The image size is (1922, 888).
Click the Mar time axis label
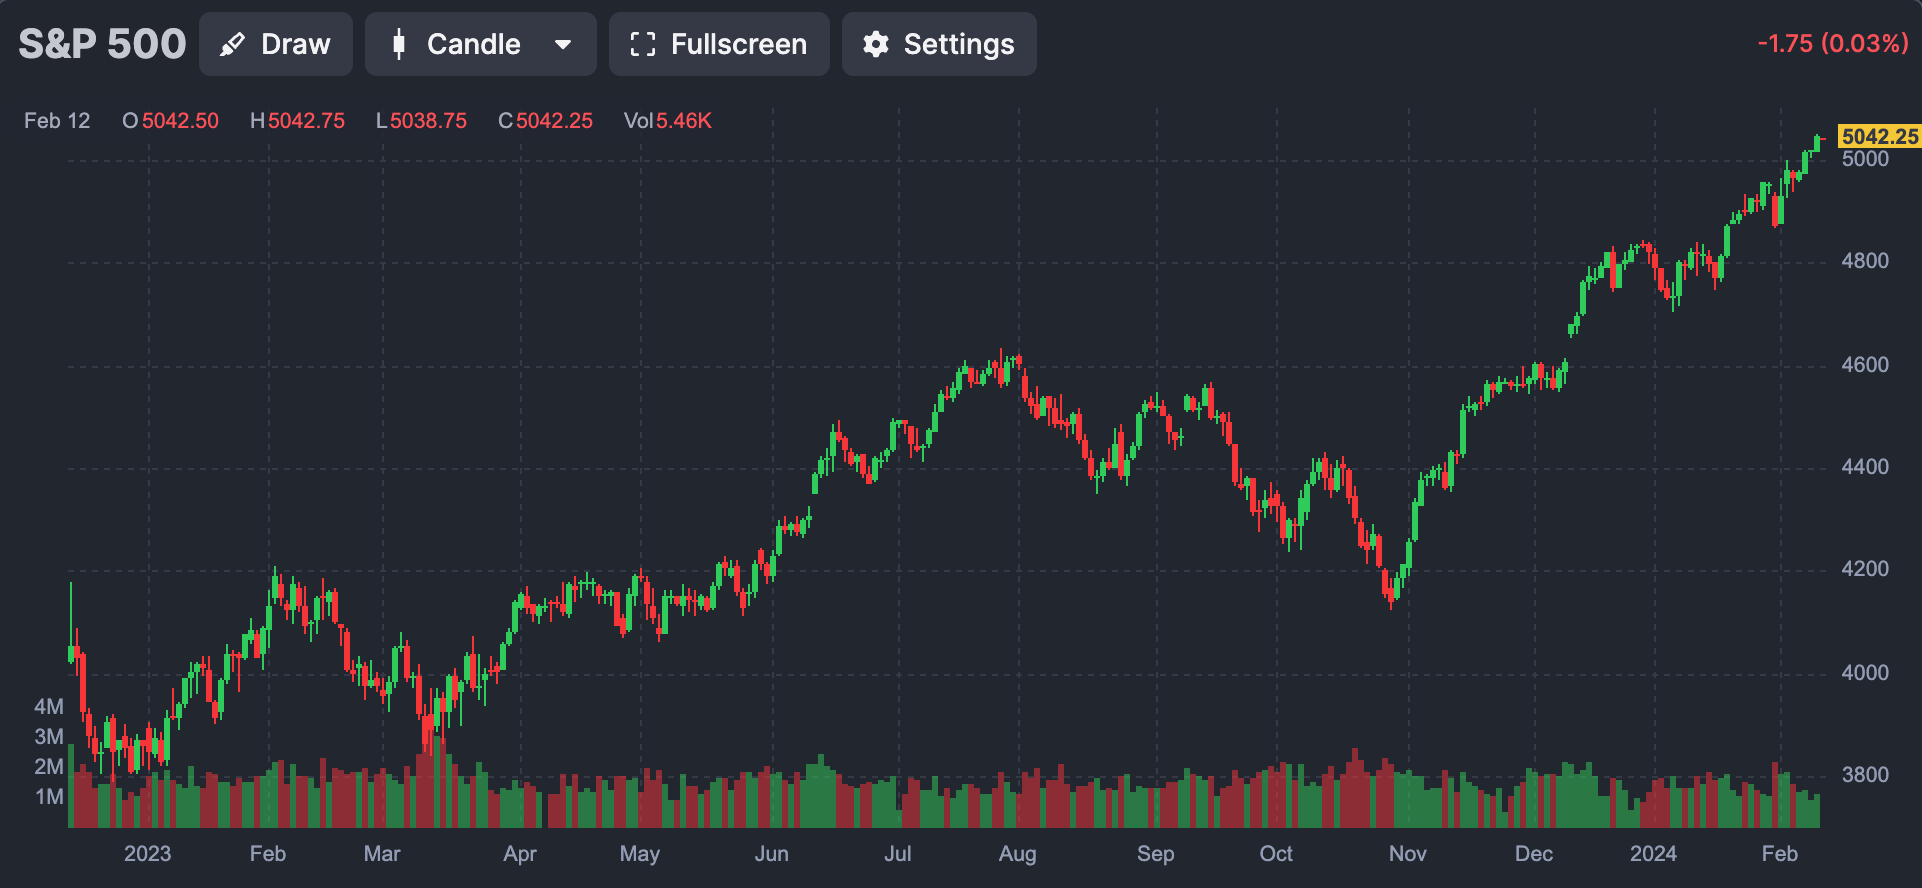(382, 854)
